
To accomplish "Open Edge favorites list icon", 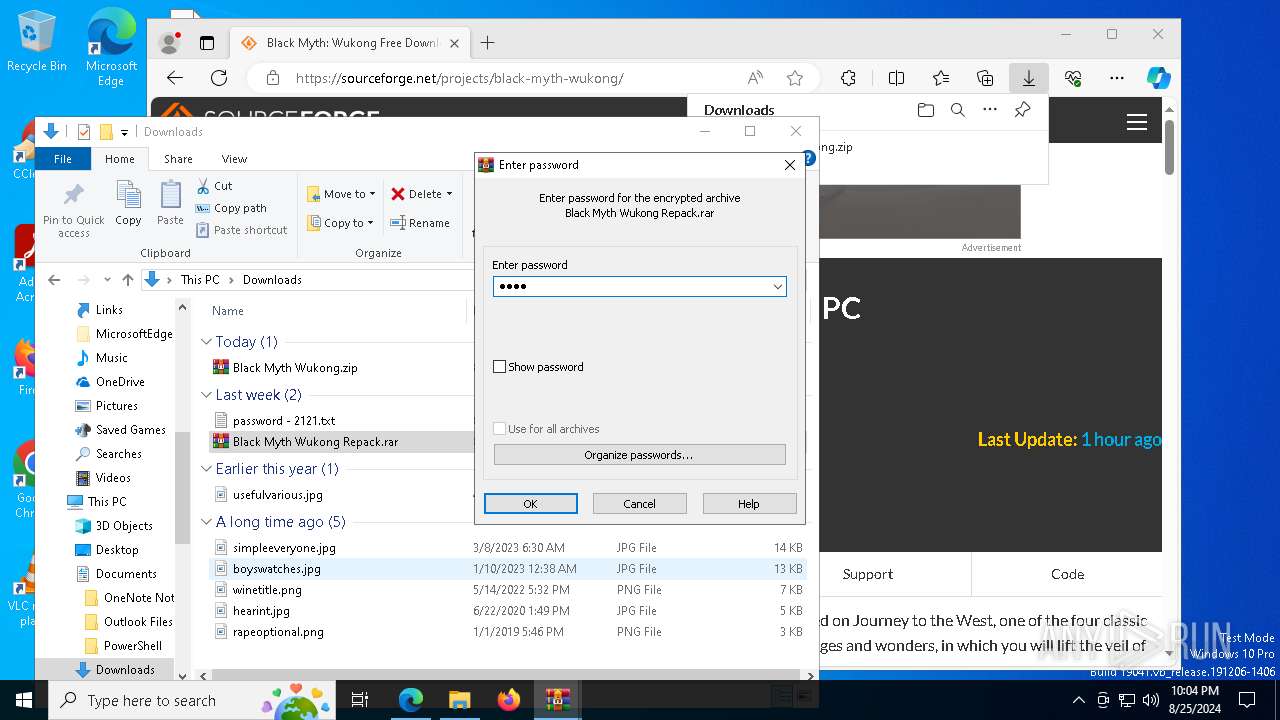I will (x=941, y=78).
